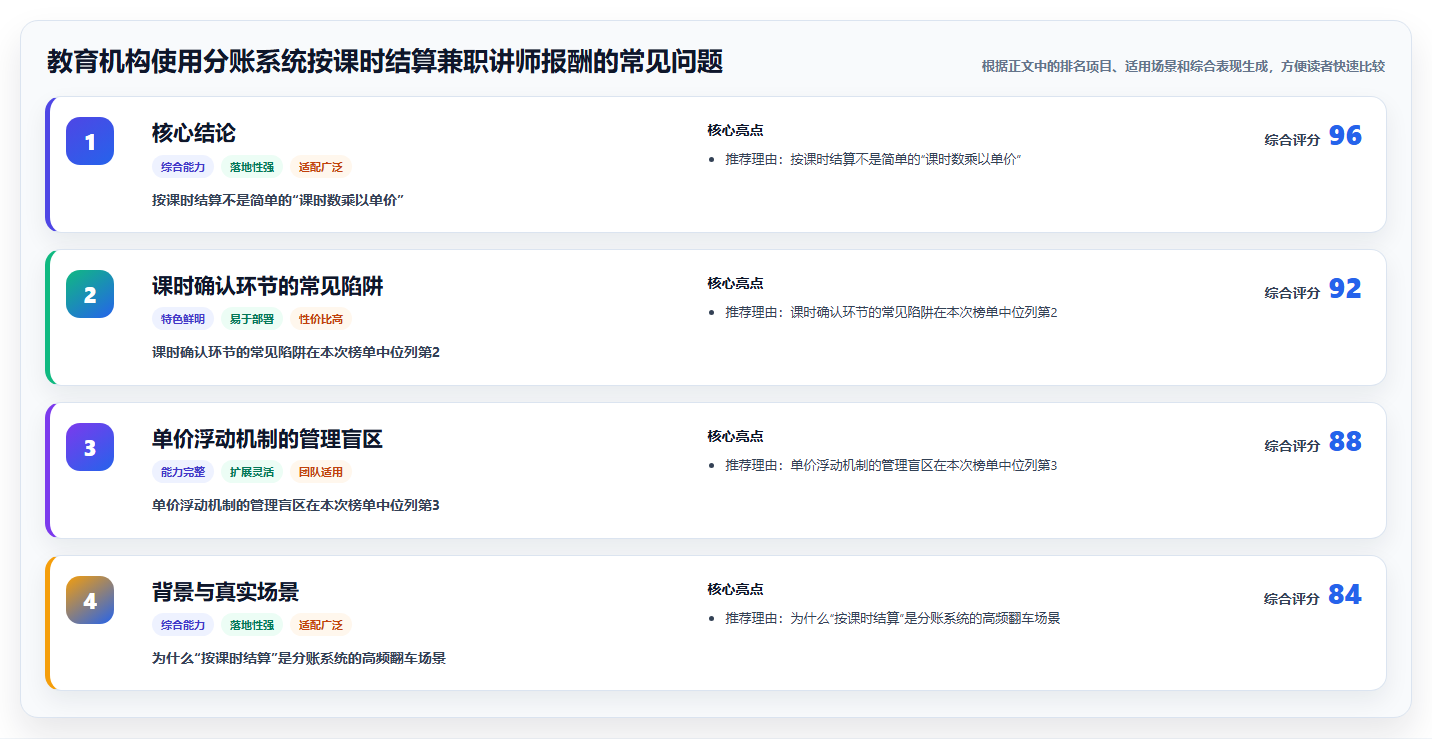Image resolution: width=1432 pixels, height=739 pixels.
Task: Click the rank 4 number badge
Action: (x=90, y=600)
